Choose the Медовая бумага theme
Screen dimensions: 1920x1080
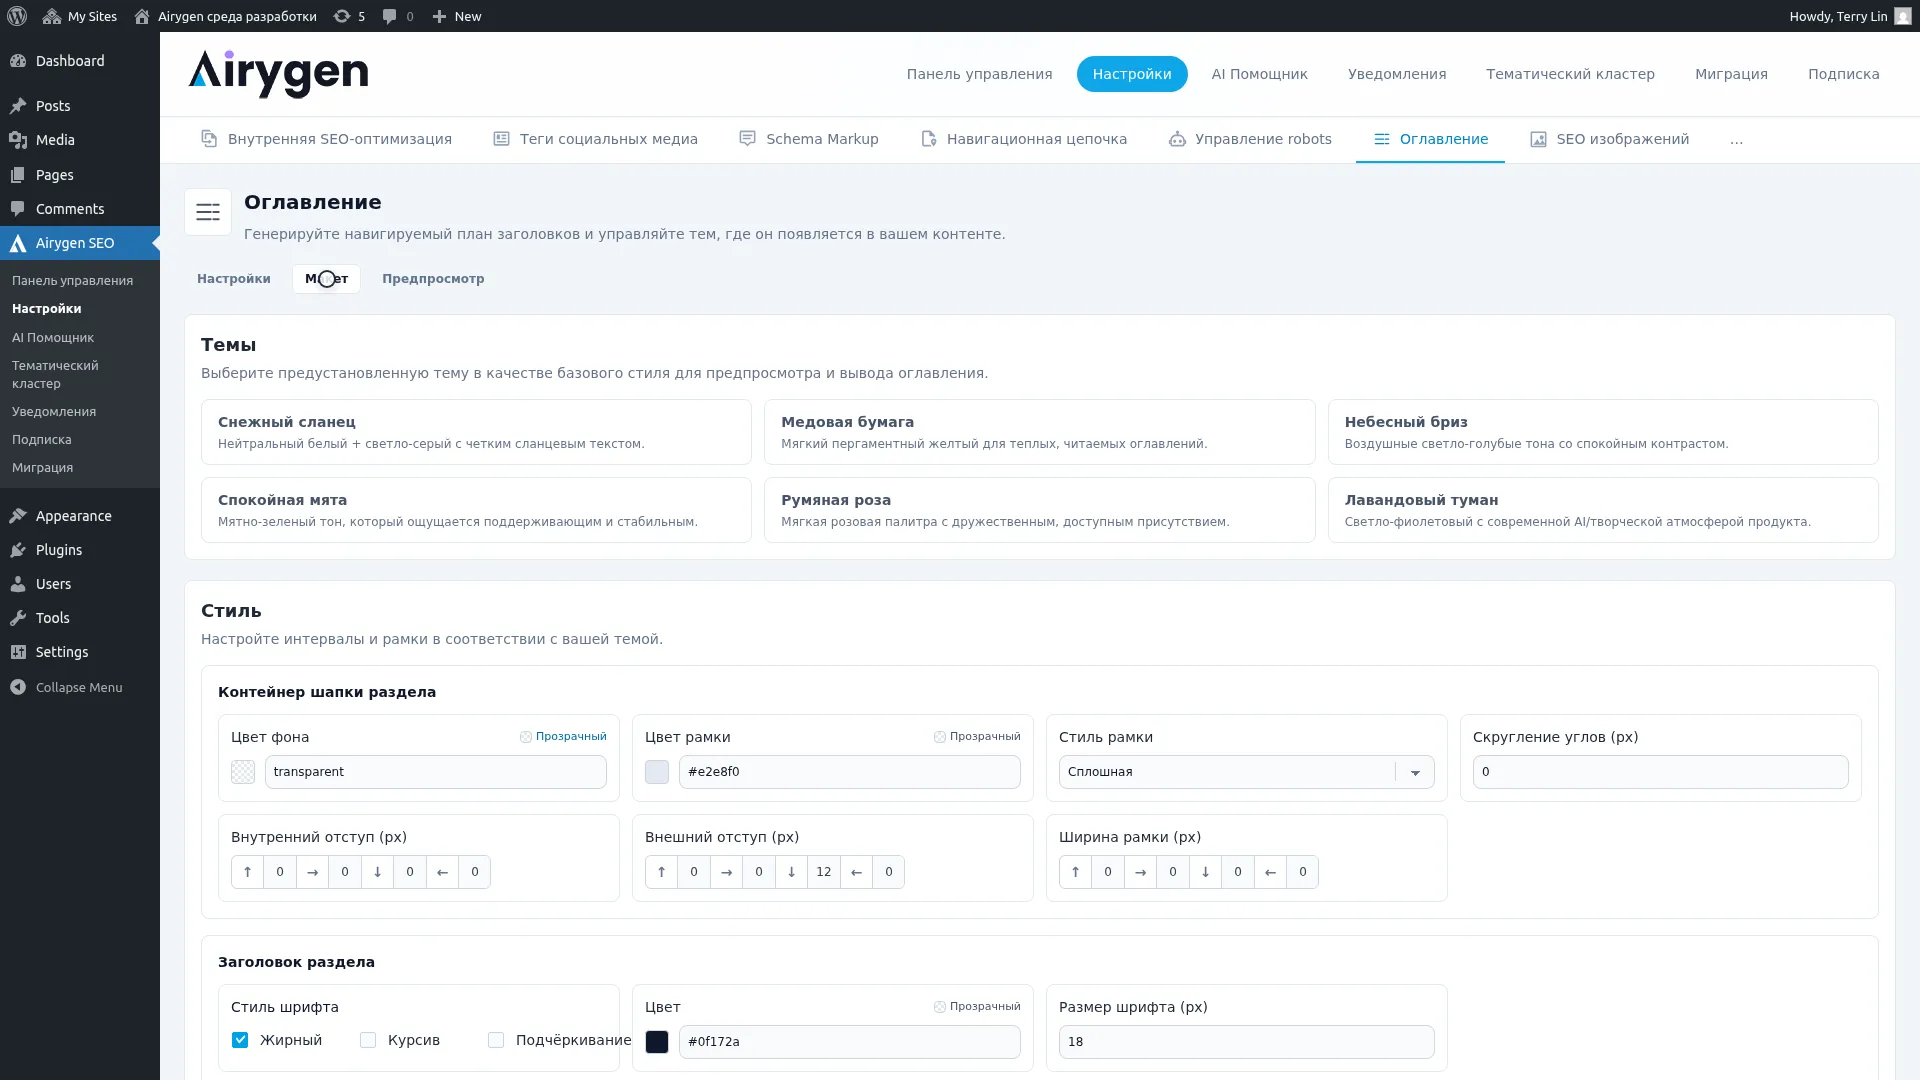(1039, 432)
